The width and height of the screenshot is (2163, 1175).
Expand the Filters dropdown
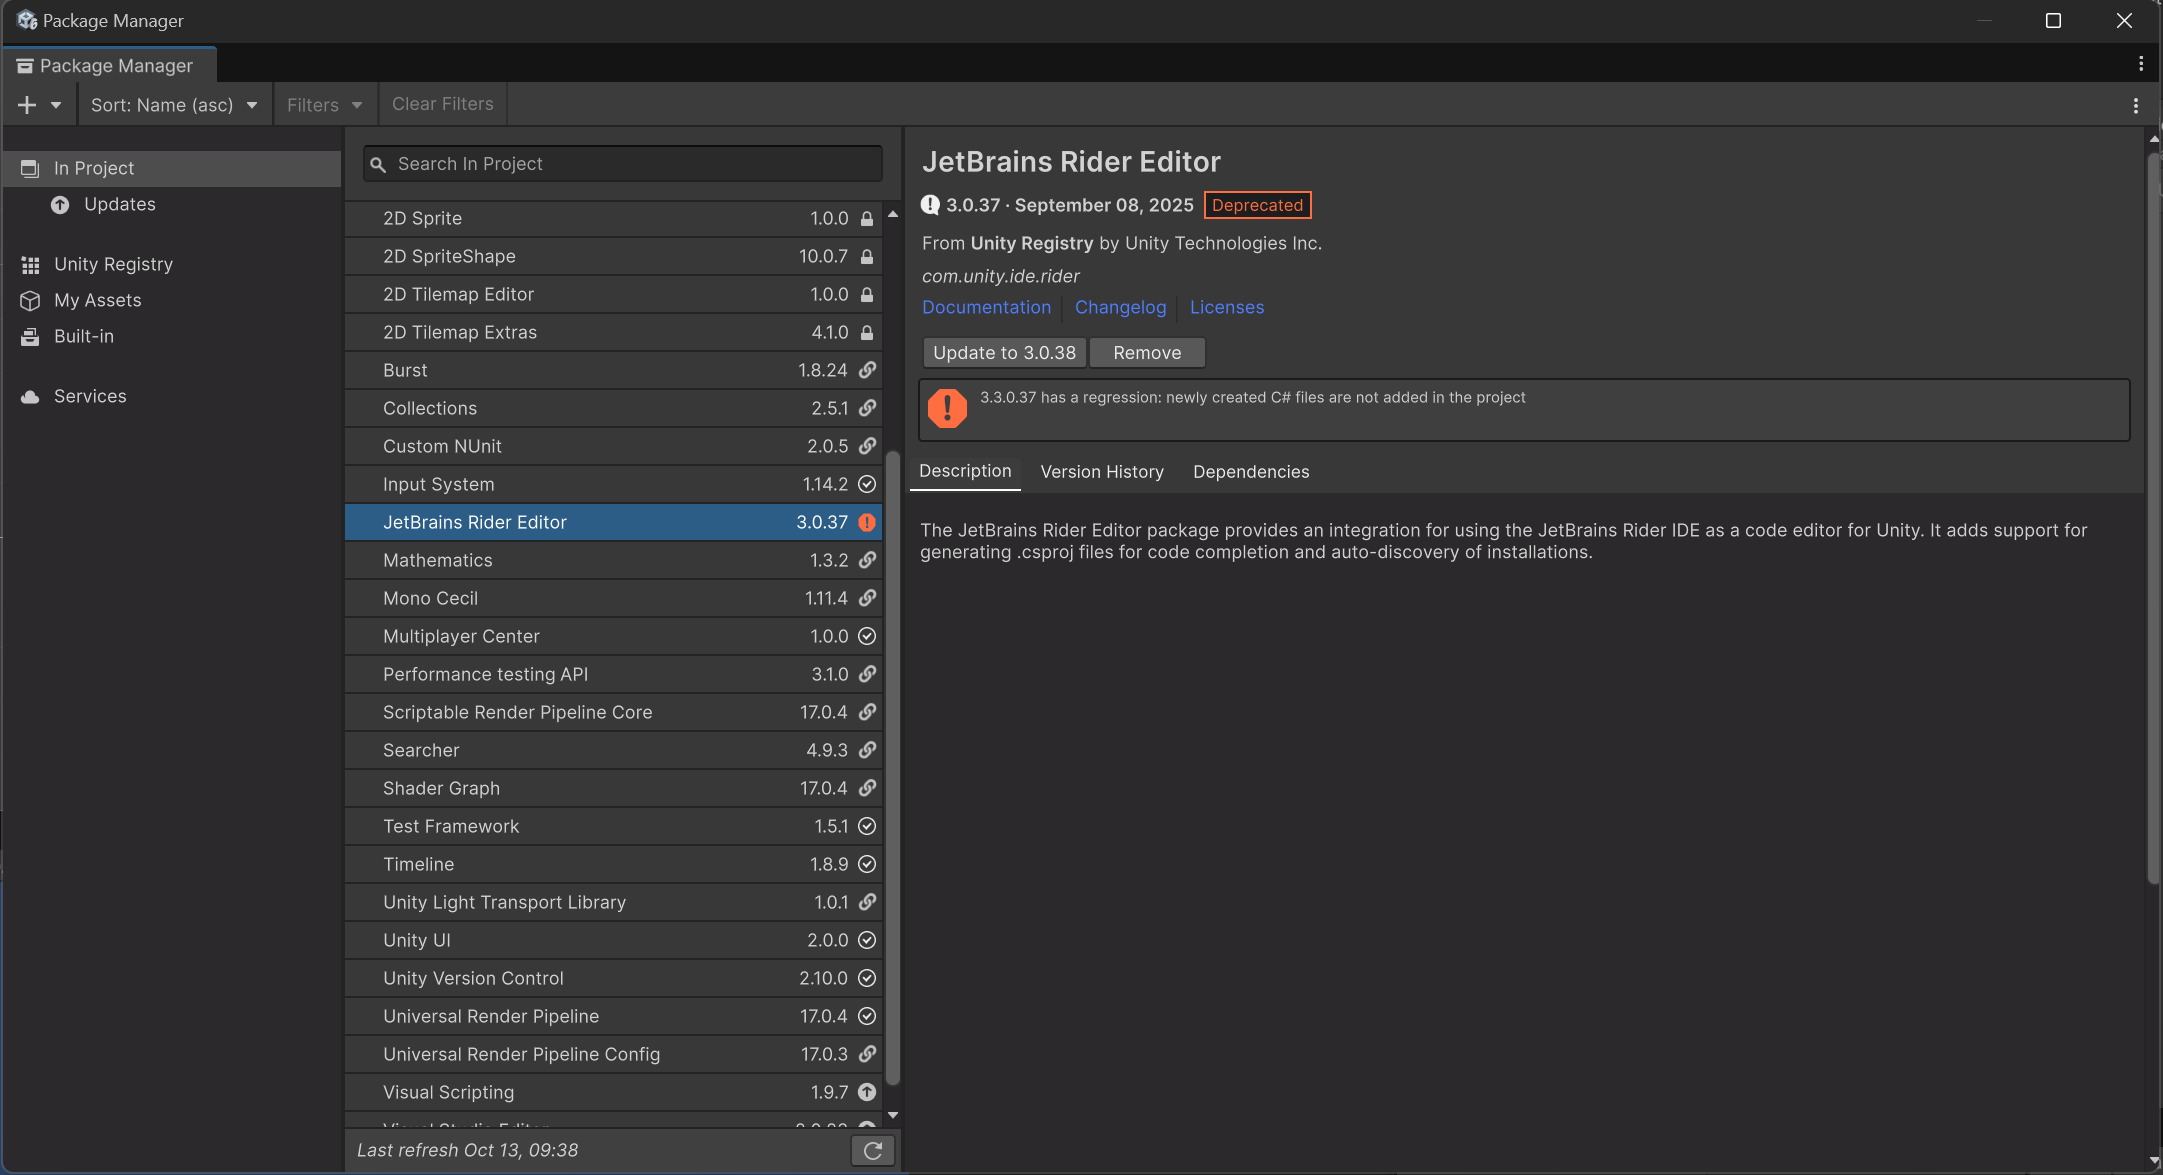[x=324, y=105]
